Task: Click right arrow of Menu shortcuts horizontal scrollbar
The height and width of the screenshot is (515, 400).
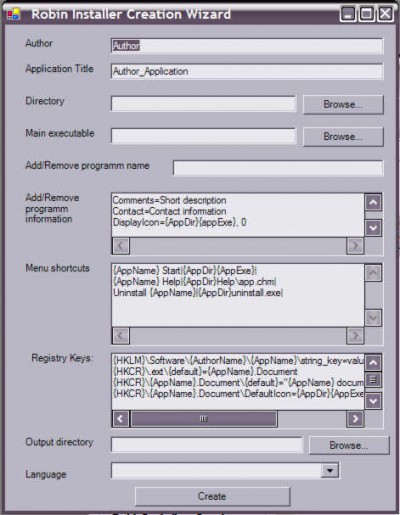Action: pos(355,335)
